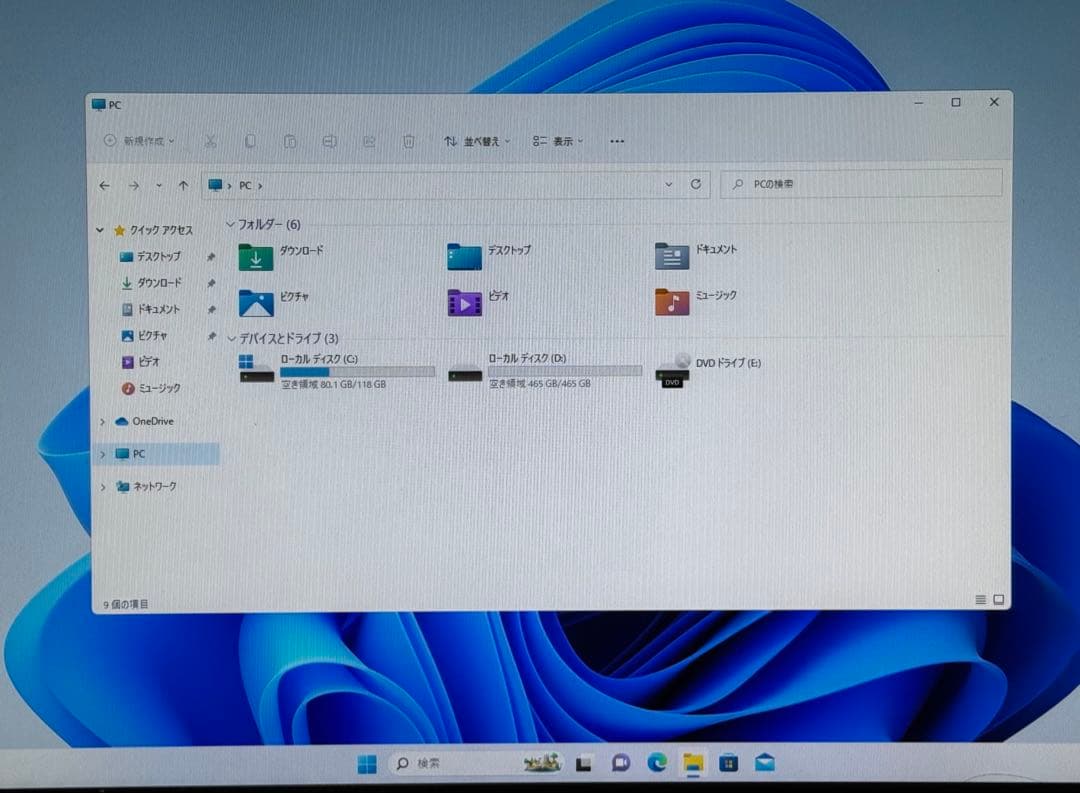1080x793 pixels.
Task: Expand the OneDrive tree item
Action: (x=102, y=421)
